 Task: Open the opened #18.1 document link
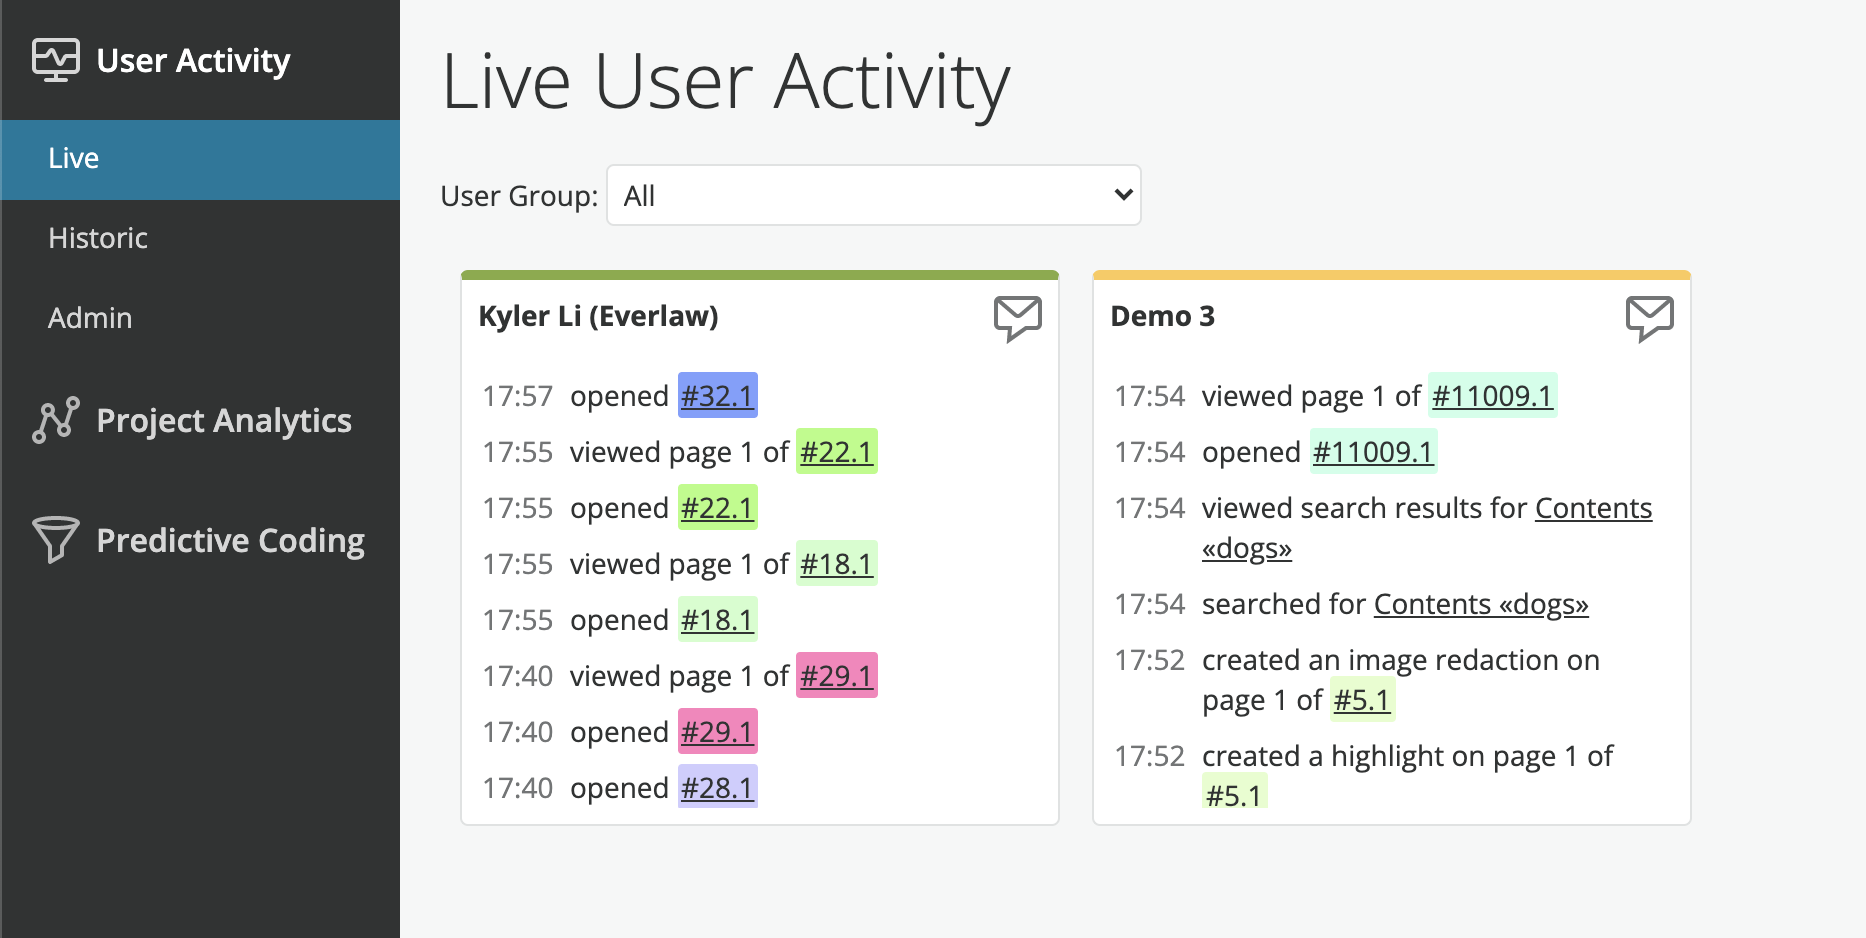[717, 620]
